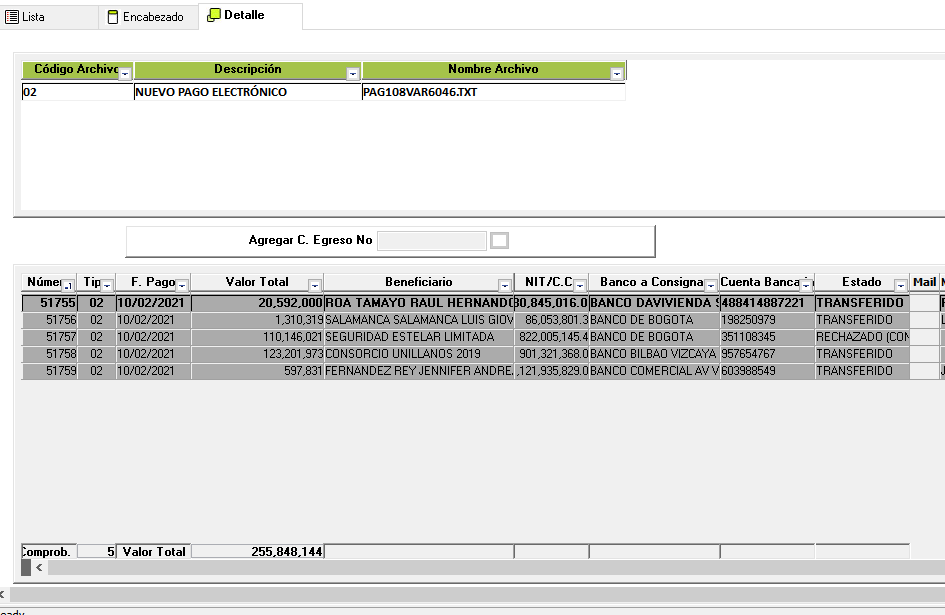Click the Estado column dropdown arrow
The image size is (945, 615).
[900, 286]
